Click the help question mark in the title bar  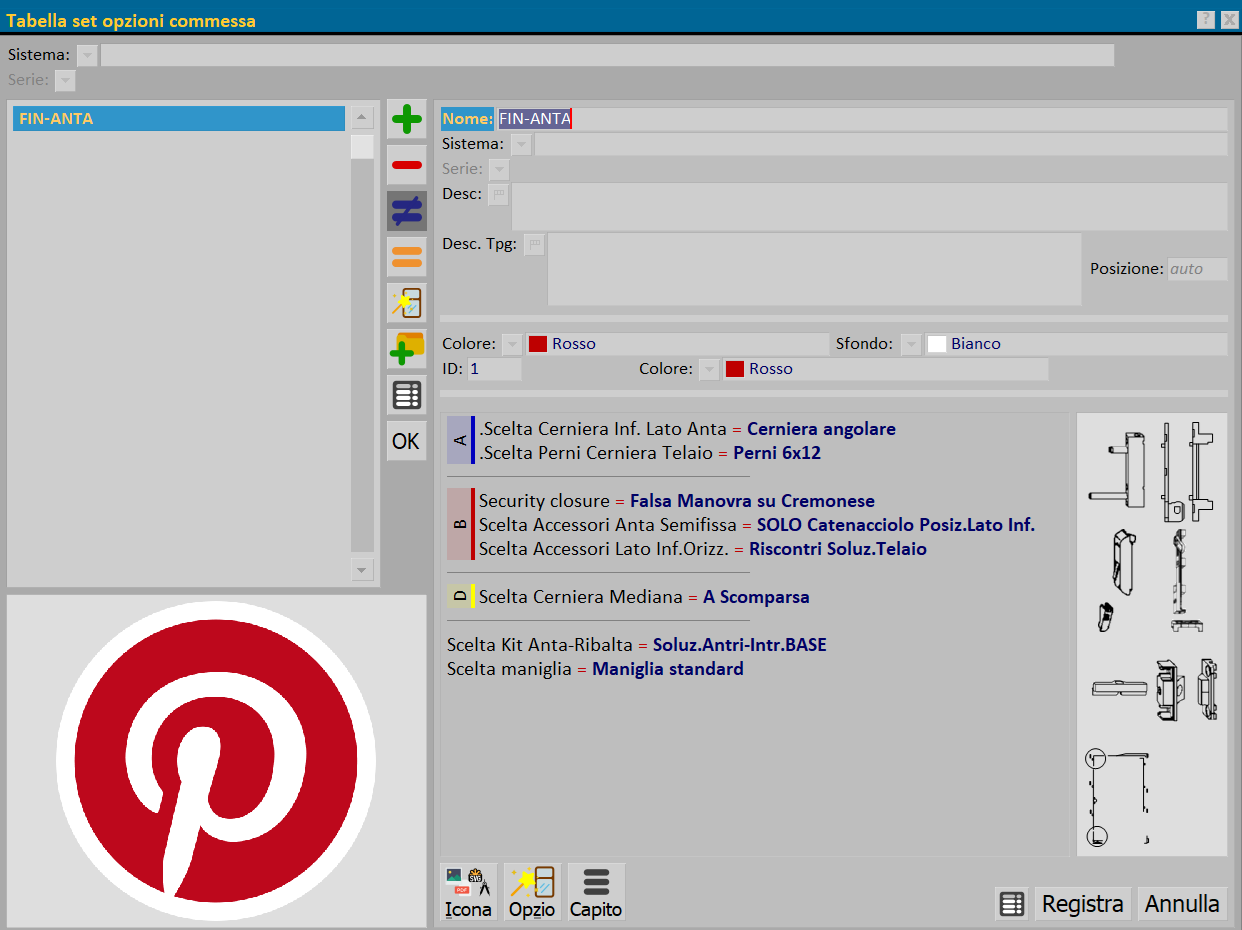(x=1206, y=19)
